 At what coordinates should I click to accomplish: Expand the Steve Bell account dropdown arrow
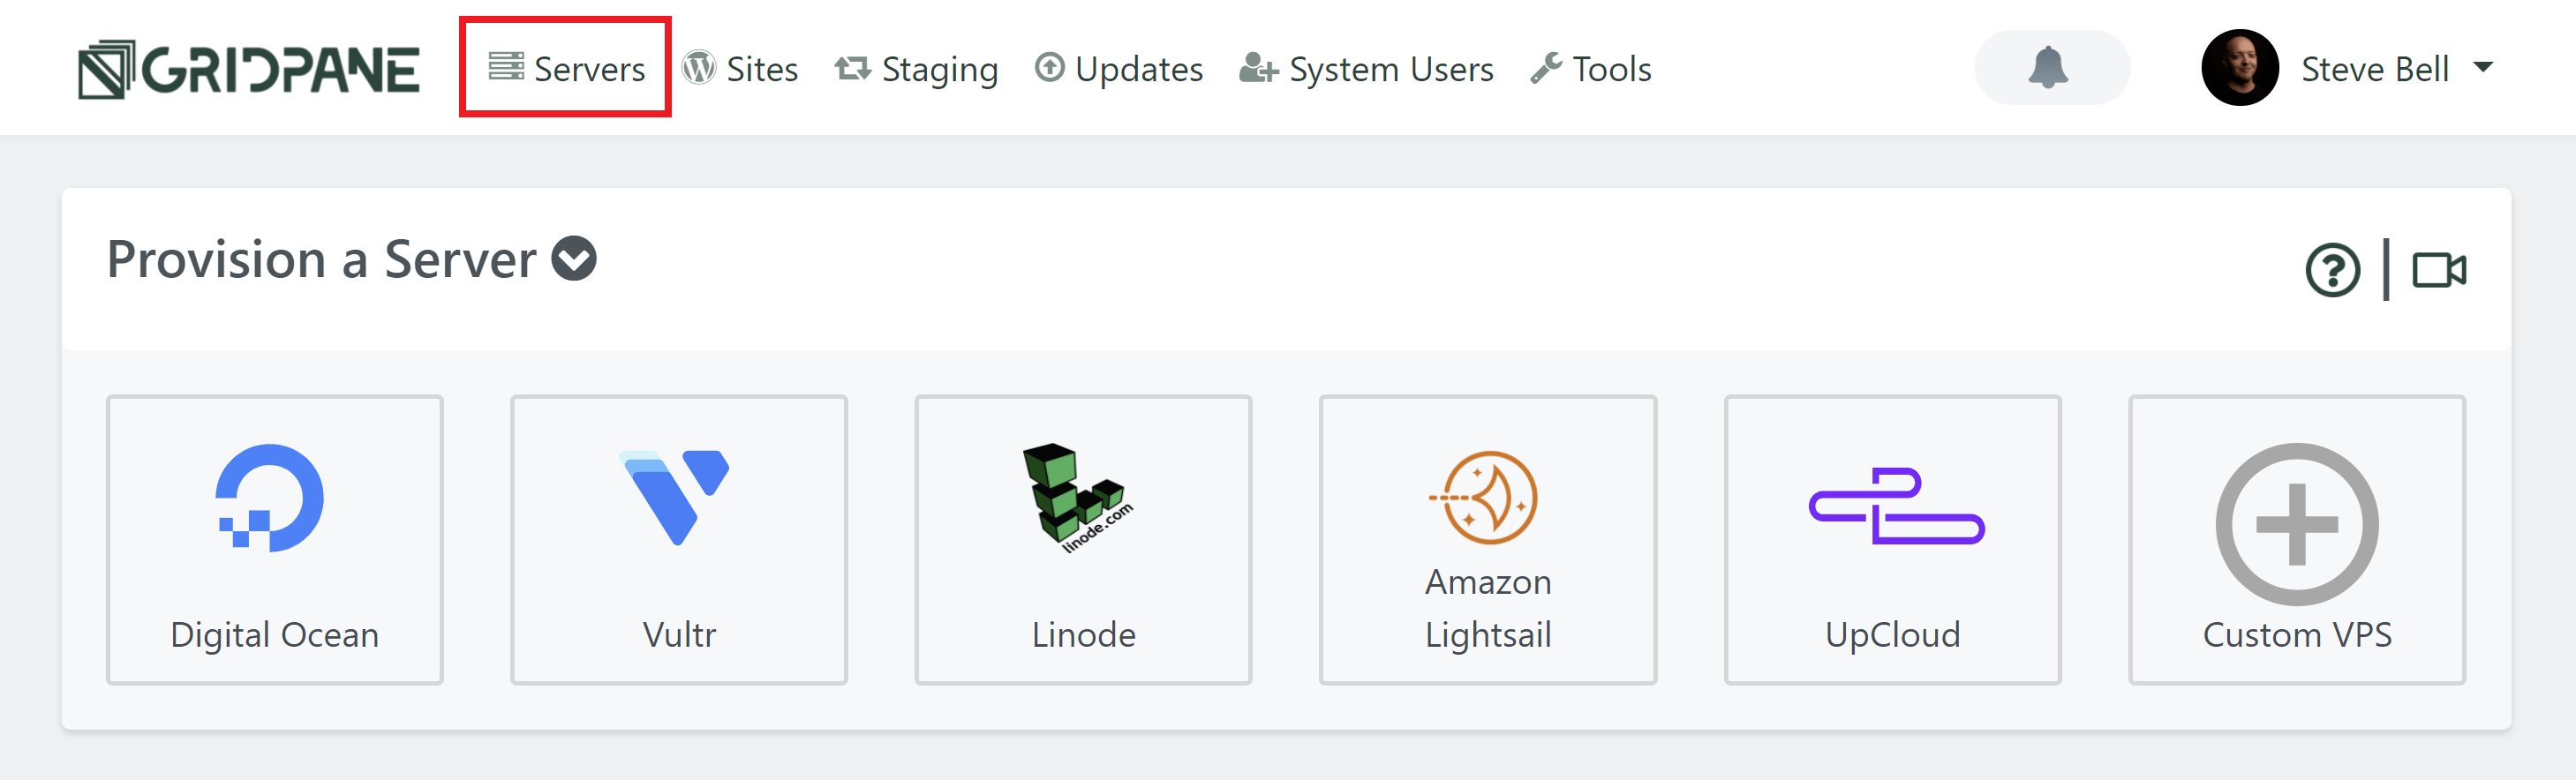(2482, 68)
